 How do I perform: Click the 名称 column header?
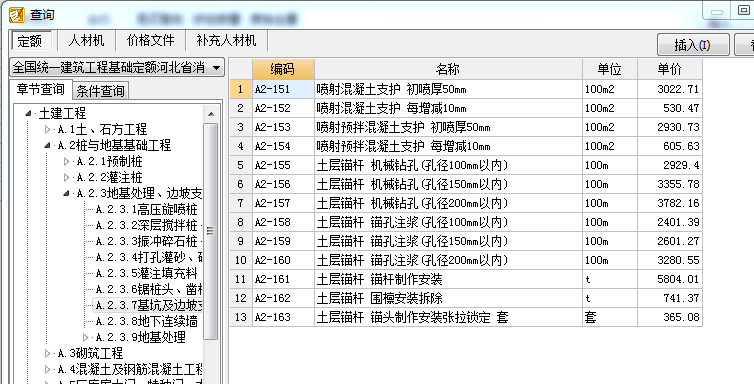point(448,69)
